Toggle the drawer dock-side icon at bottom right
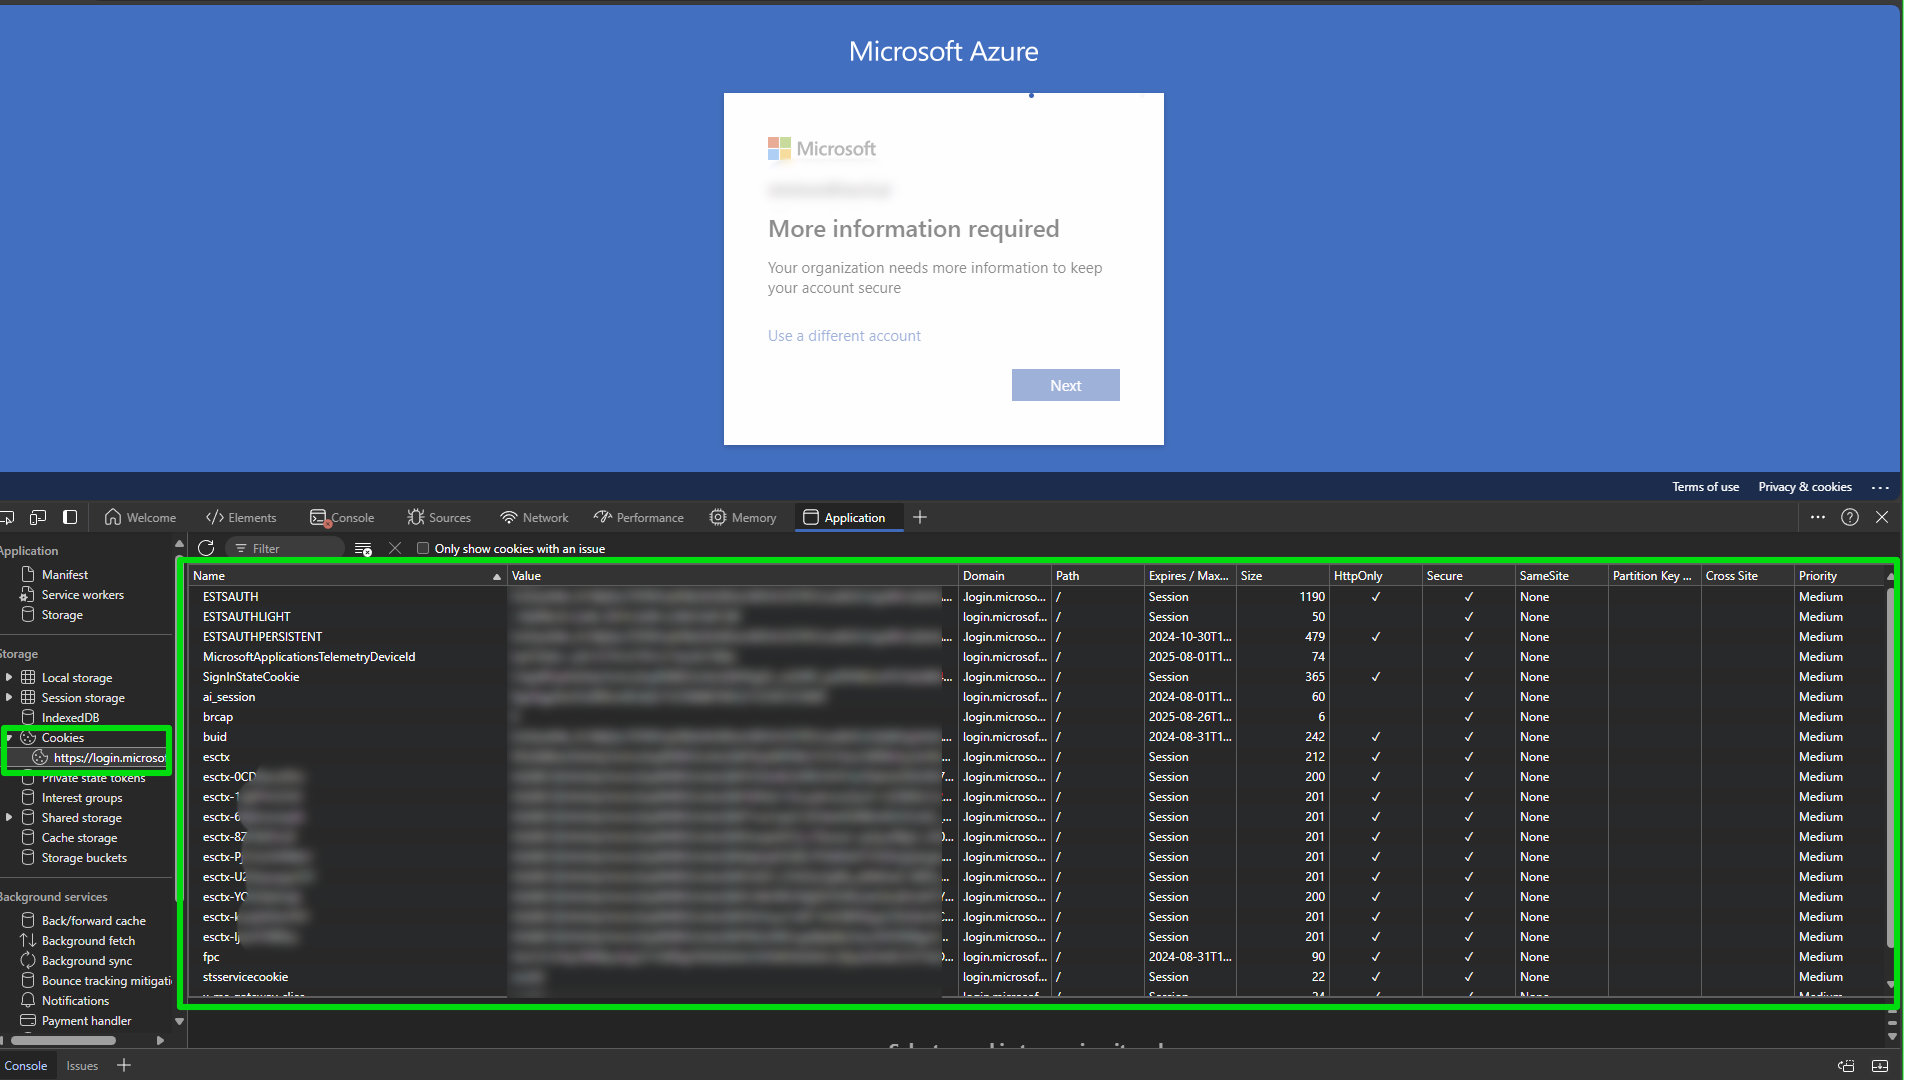This screenshot has height=1080, width=1920. pyautogui.click(x=1846, y=1065)
